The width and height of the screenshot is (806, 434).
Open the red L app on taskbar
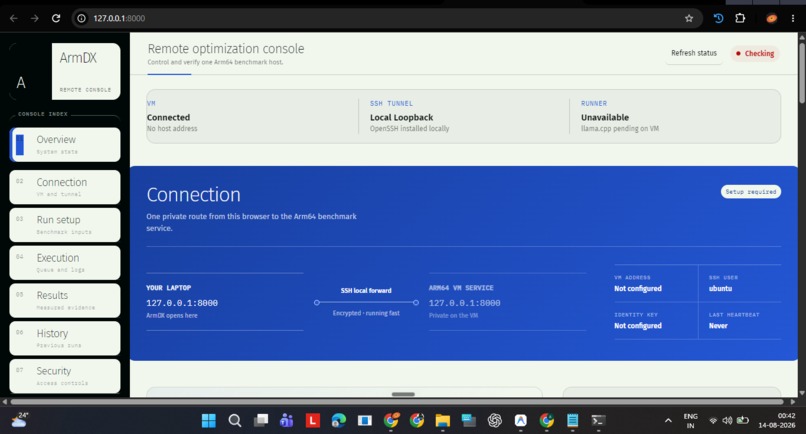(x=313, y=421)
